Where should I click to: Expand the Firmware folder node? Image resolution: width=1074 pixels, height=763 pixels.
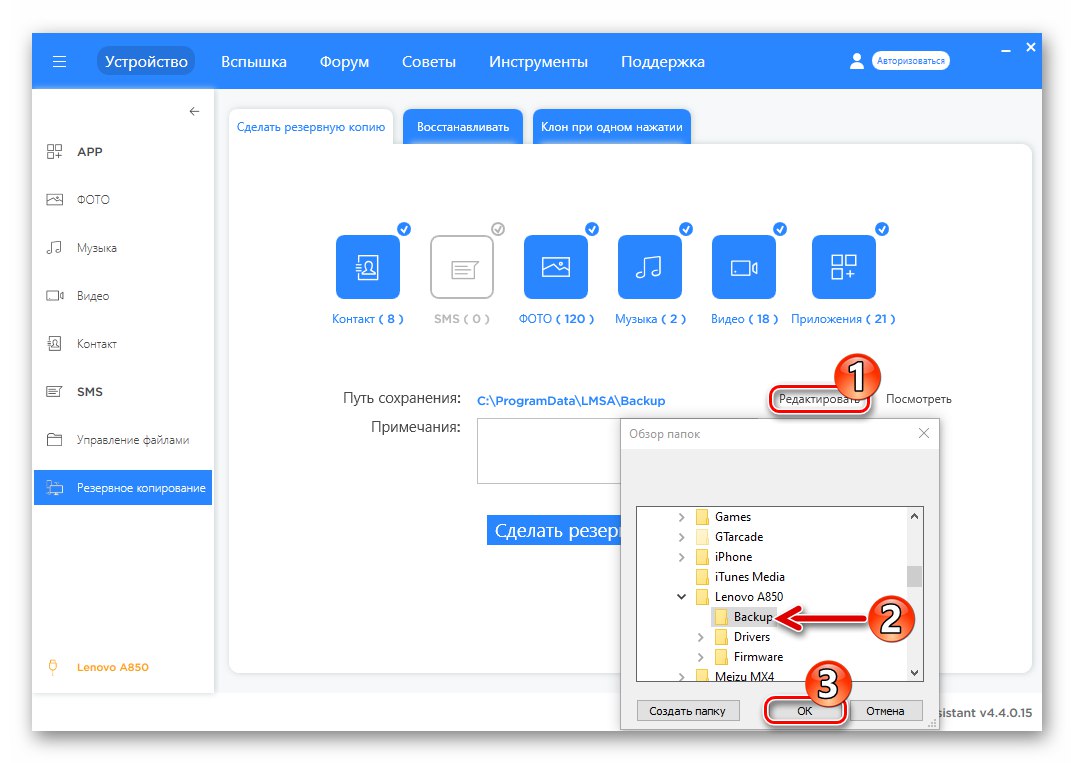(700, 657)
